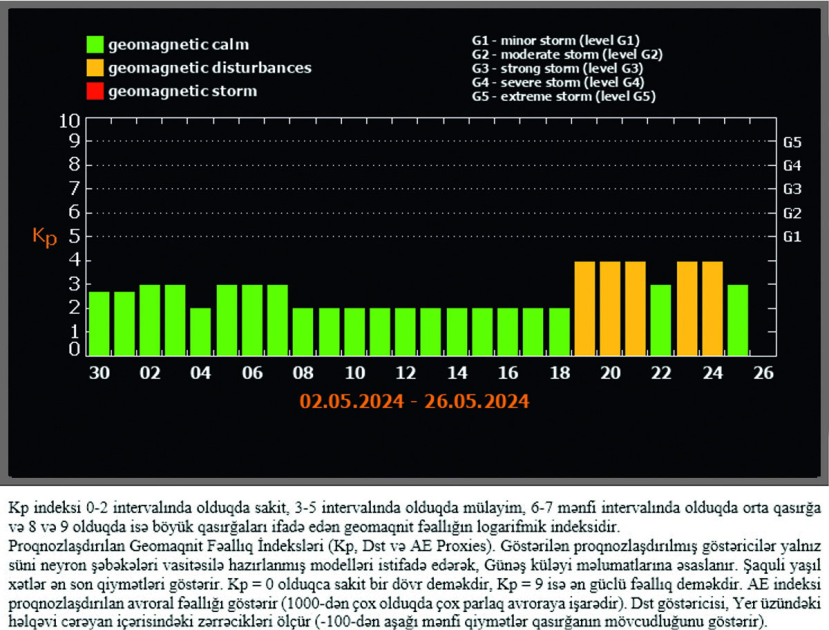
Task: Click the green bar above date 08
Action: tap(303, 332)
